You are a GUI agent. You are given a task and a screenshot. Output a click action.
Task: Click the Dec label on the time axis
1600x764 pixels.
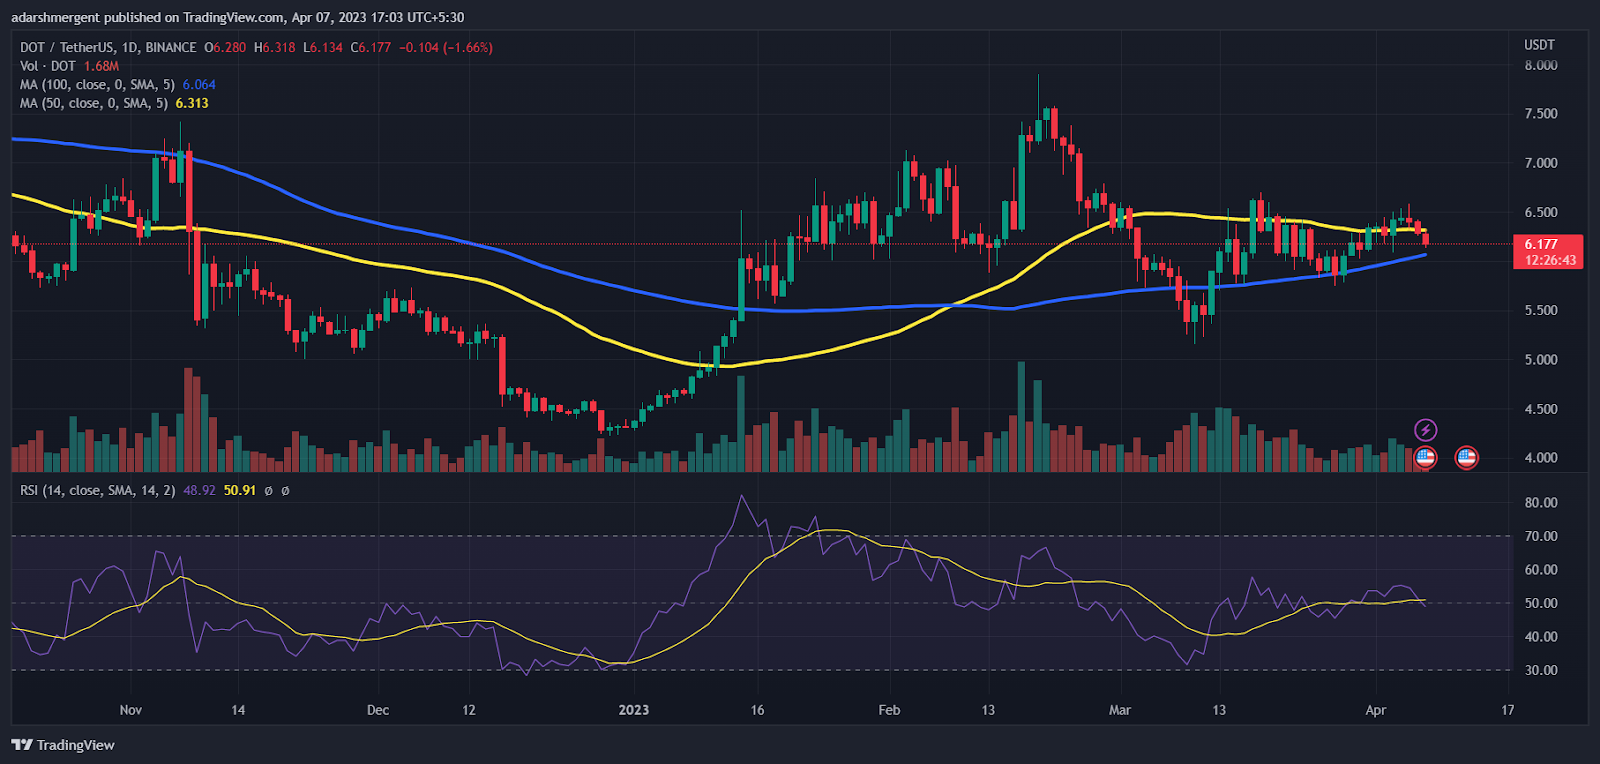[378, 710]
